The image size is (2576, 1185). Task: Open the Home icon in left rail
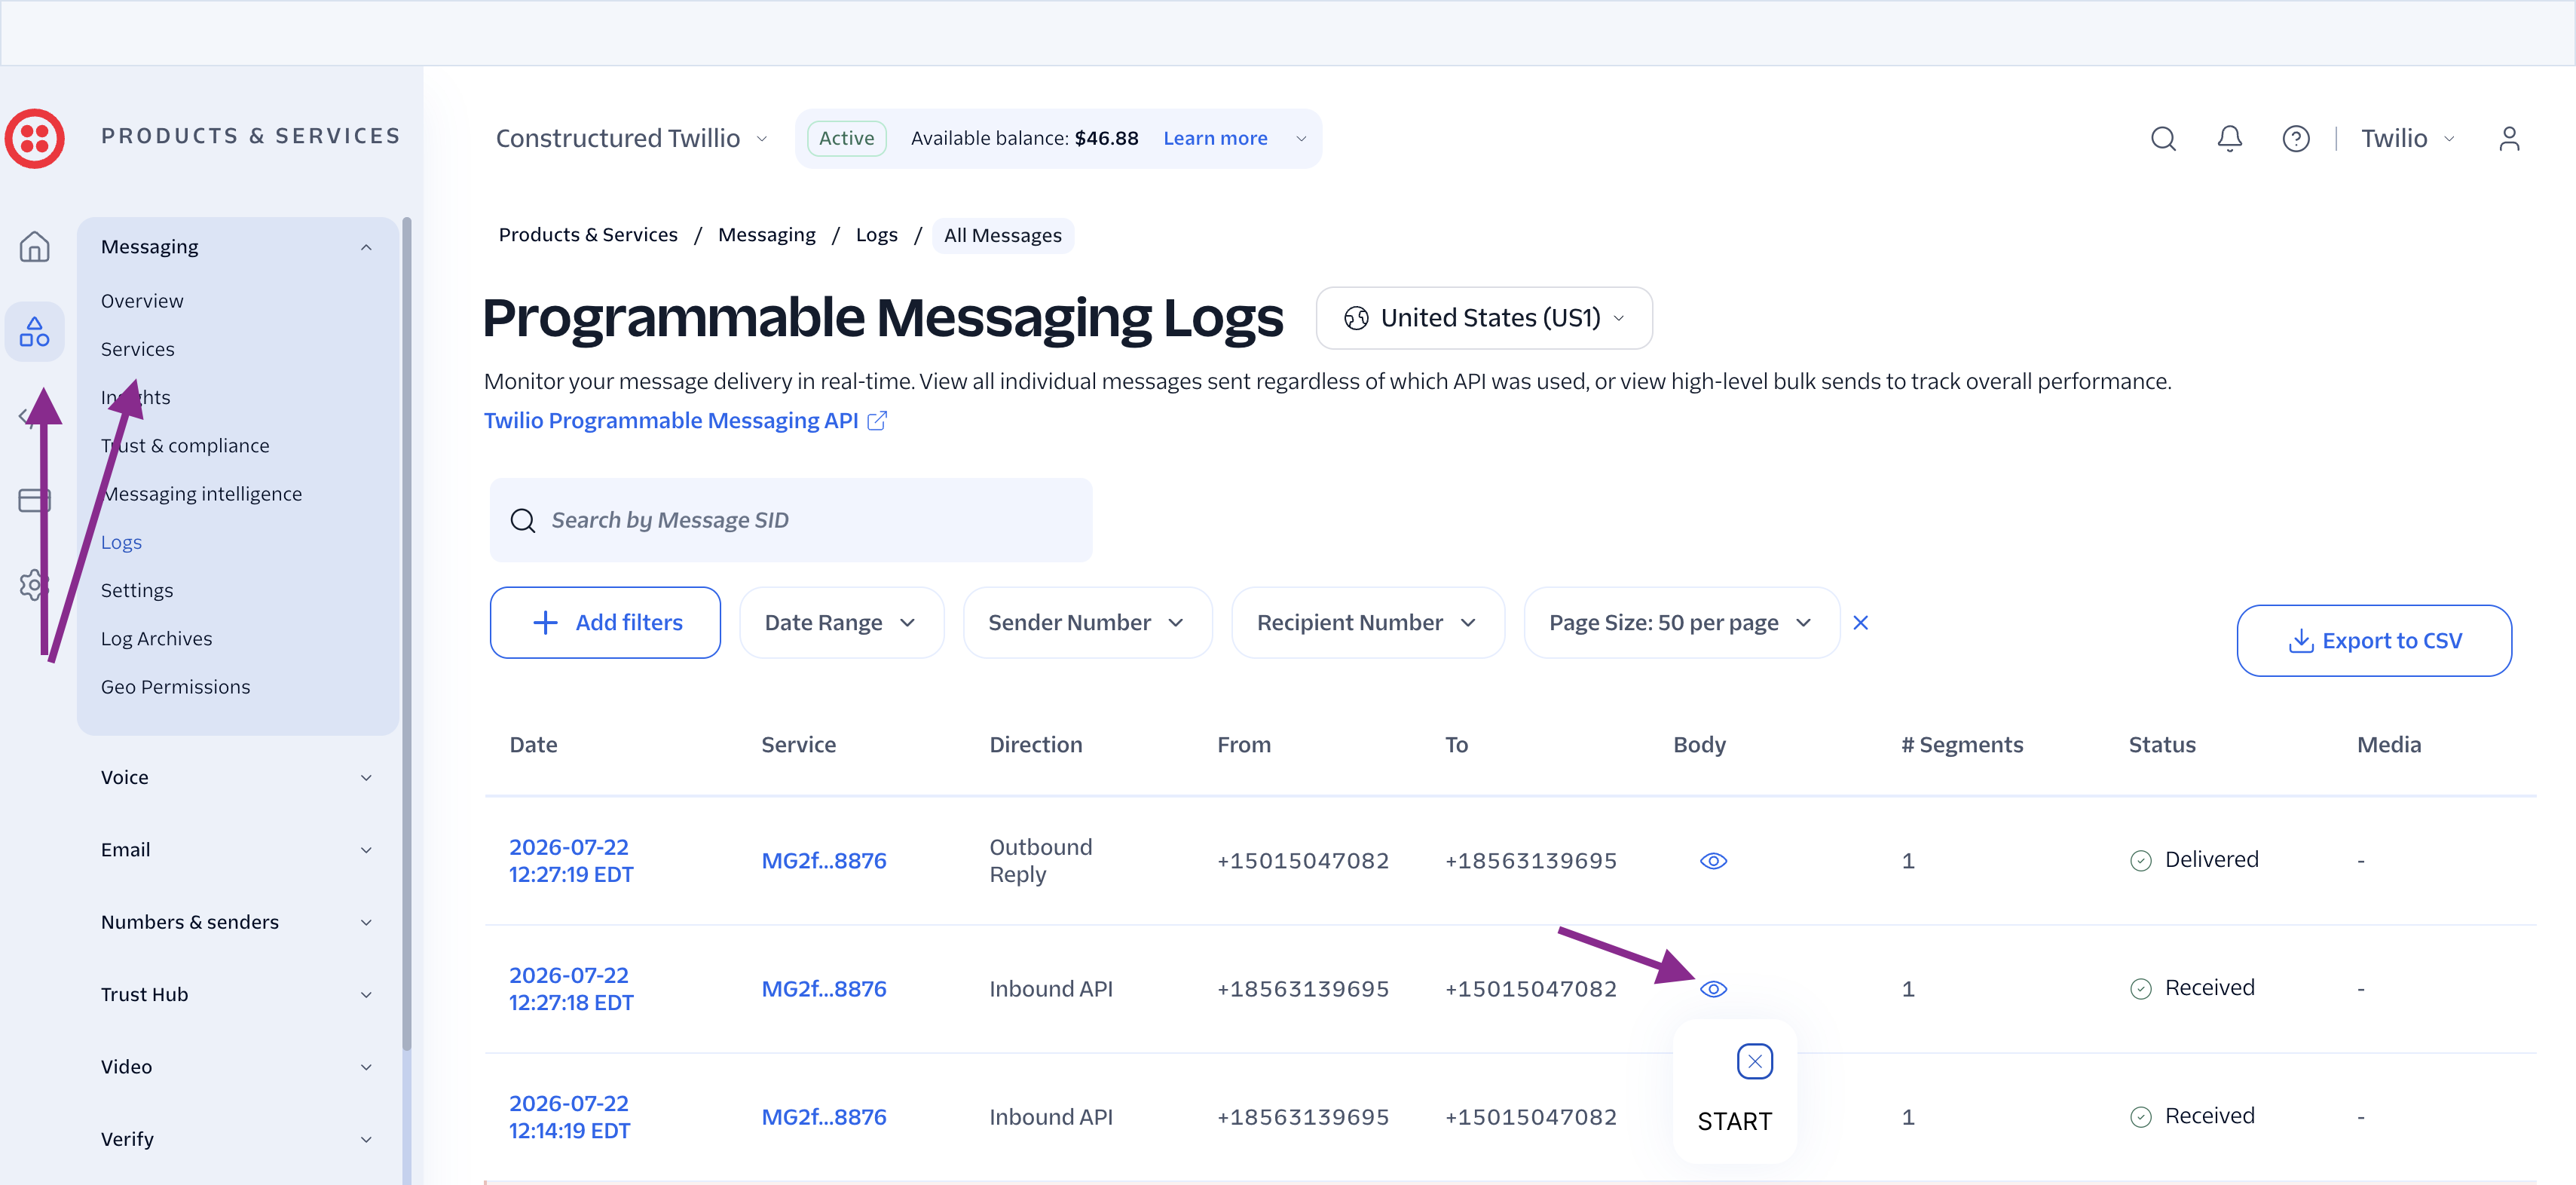pyautogui.click(x=35, y=246)
